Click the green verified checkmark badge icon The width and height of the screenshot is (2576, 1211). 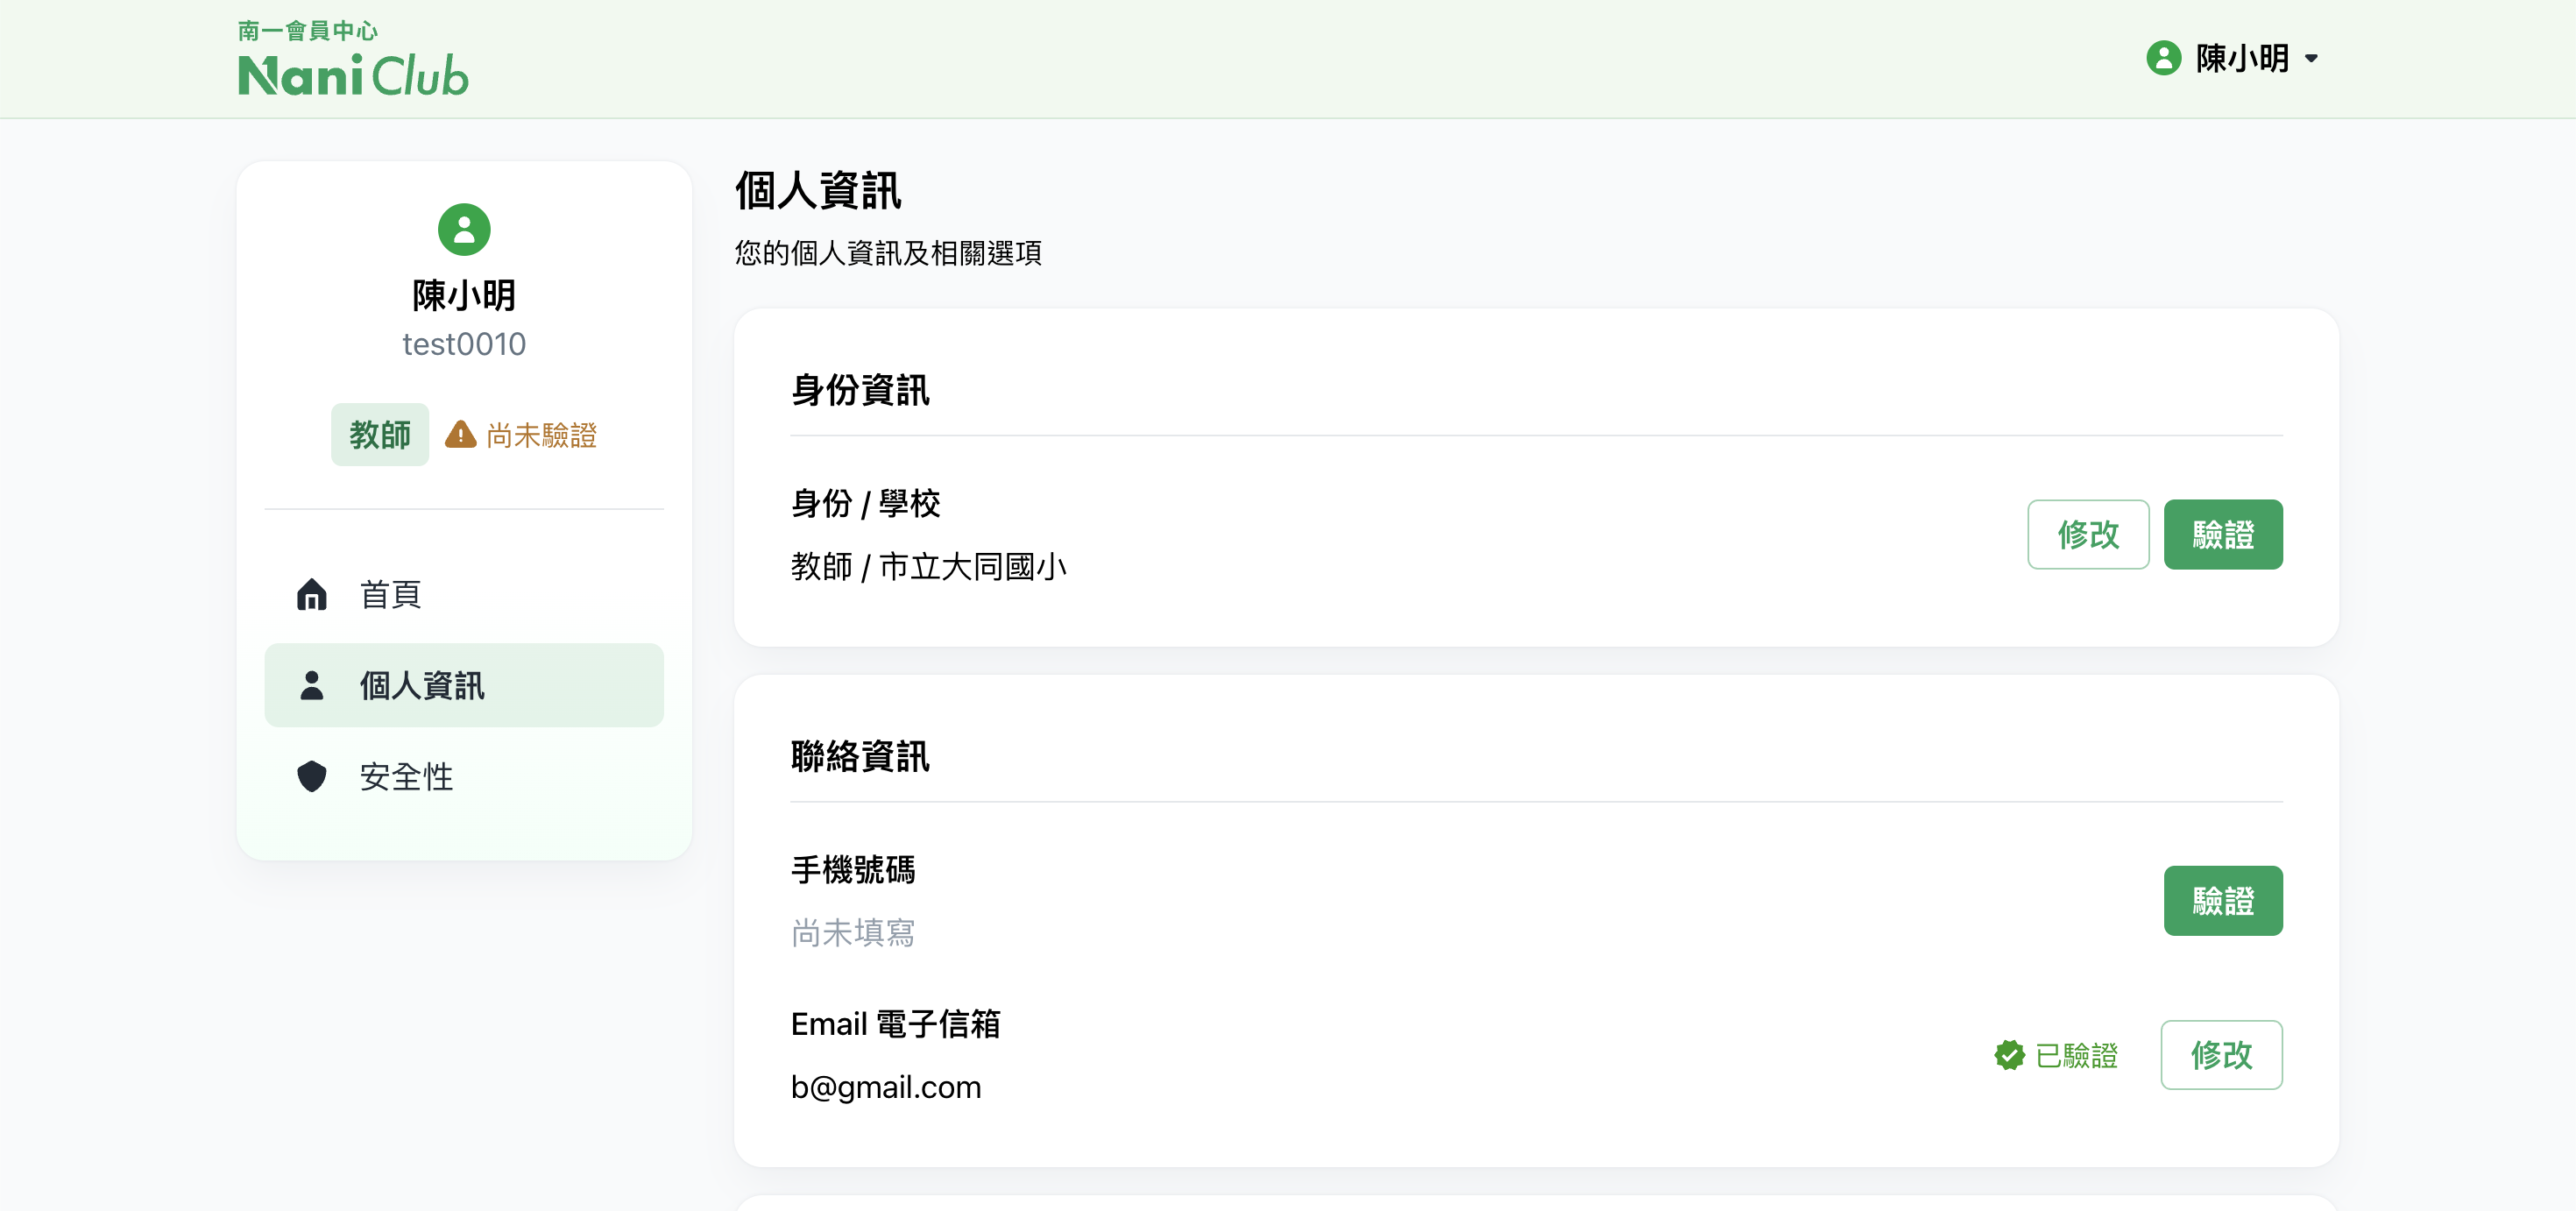(x=2009, y=1055)
